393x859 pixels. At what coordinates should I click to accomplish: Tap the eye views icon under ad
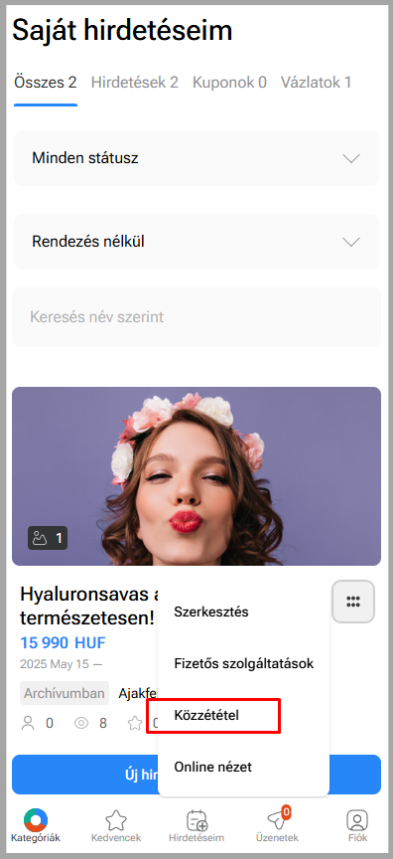pyautogui.click(x=82, y=723)
